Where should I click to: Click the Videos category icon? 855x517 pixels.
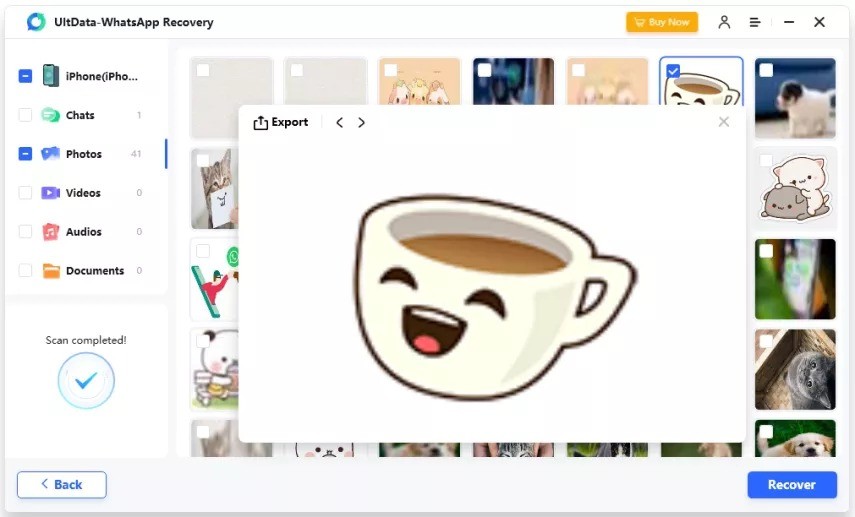point(51,193)
